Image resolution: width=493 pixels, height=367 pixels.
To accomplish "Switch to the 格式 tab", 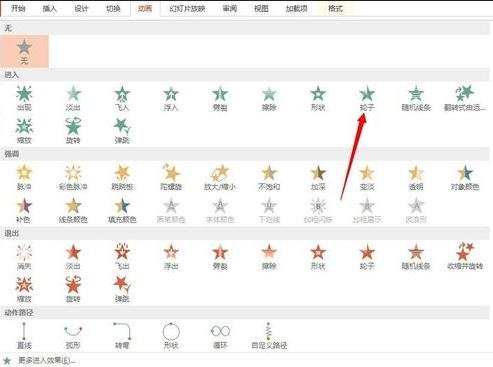I will 335,9.
